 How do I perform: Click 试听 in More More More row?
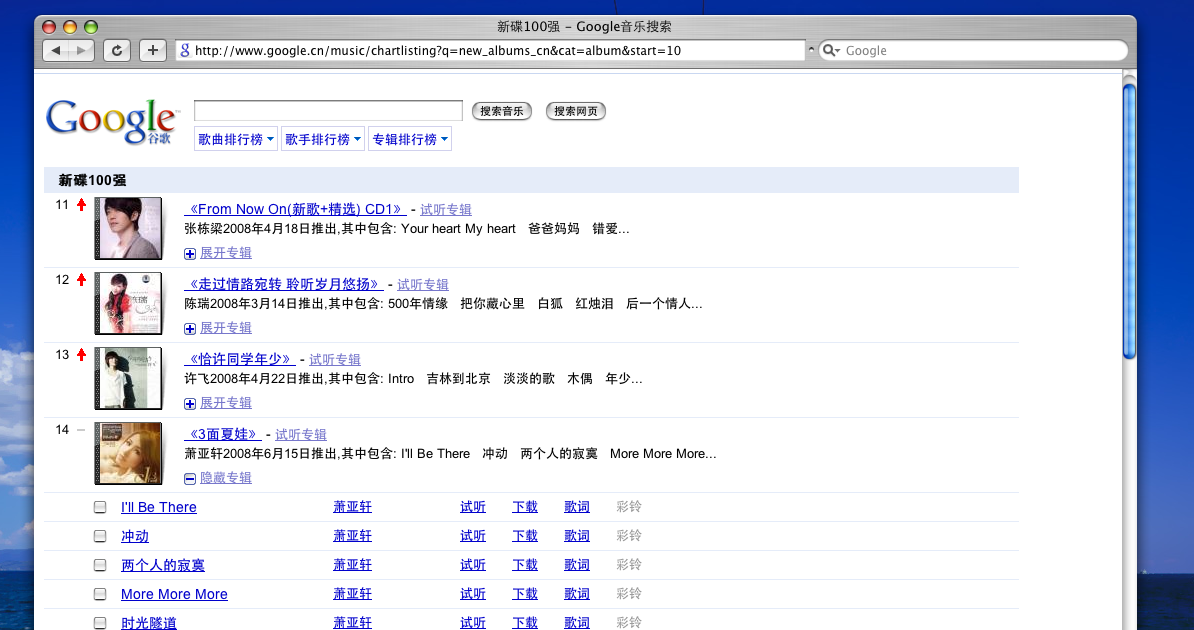(x=473, y=594)
